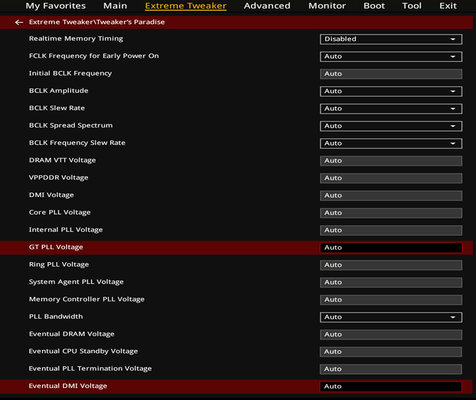The height and width of the screenshot is (400, 476).
Task: Click the Initial BCLK Frequency value field
Action: coord(391,74)
